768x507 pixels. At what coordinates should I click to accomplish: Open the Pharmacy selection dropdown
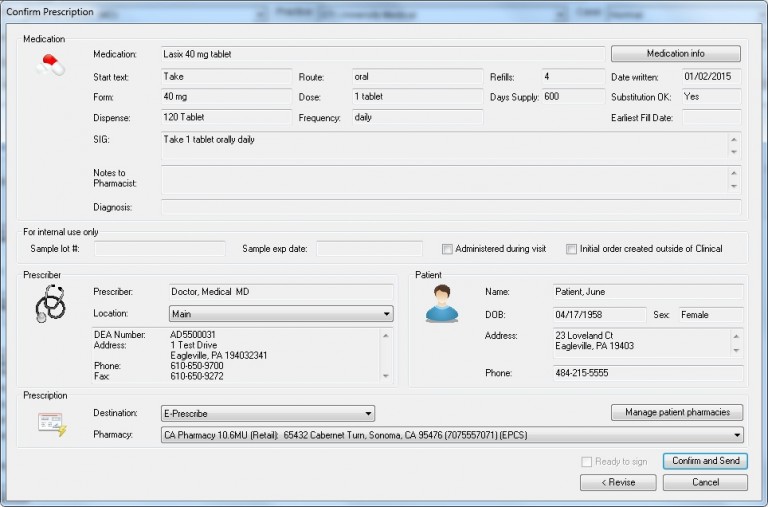click(x=738, y=435)
